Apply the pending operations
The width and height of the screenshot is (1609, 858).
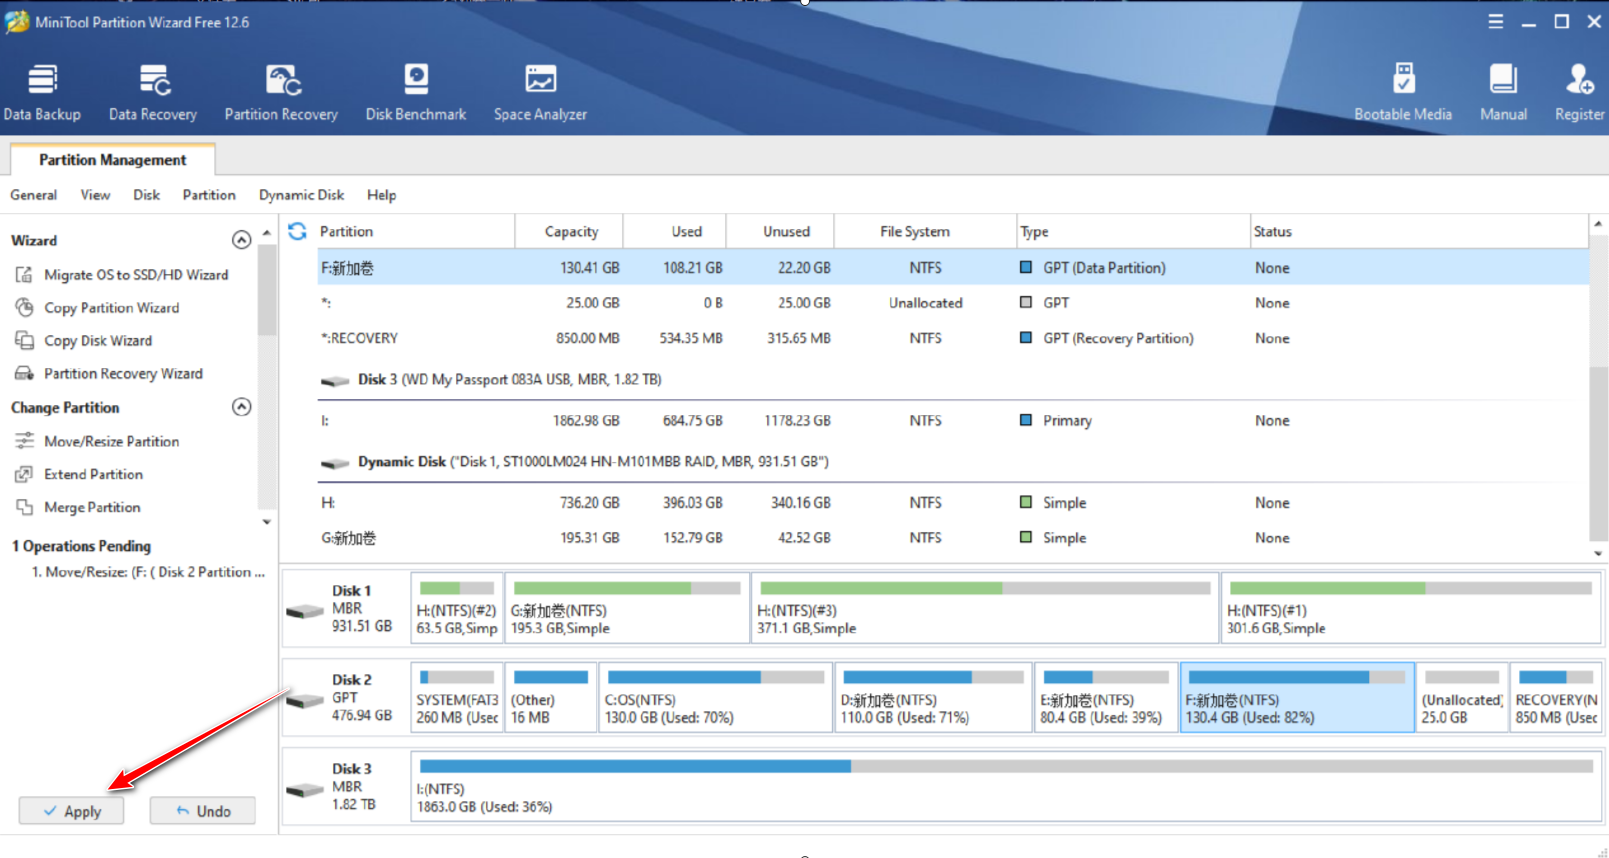72,811
